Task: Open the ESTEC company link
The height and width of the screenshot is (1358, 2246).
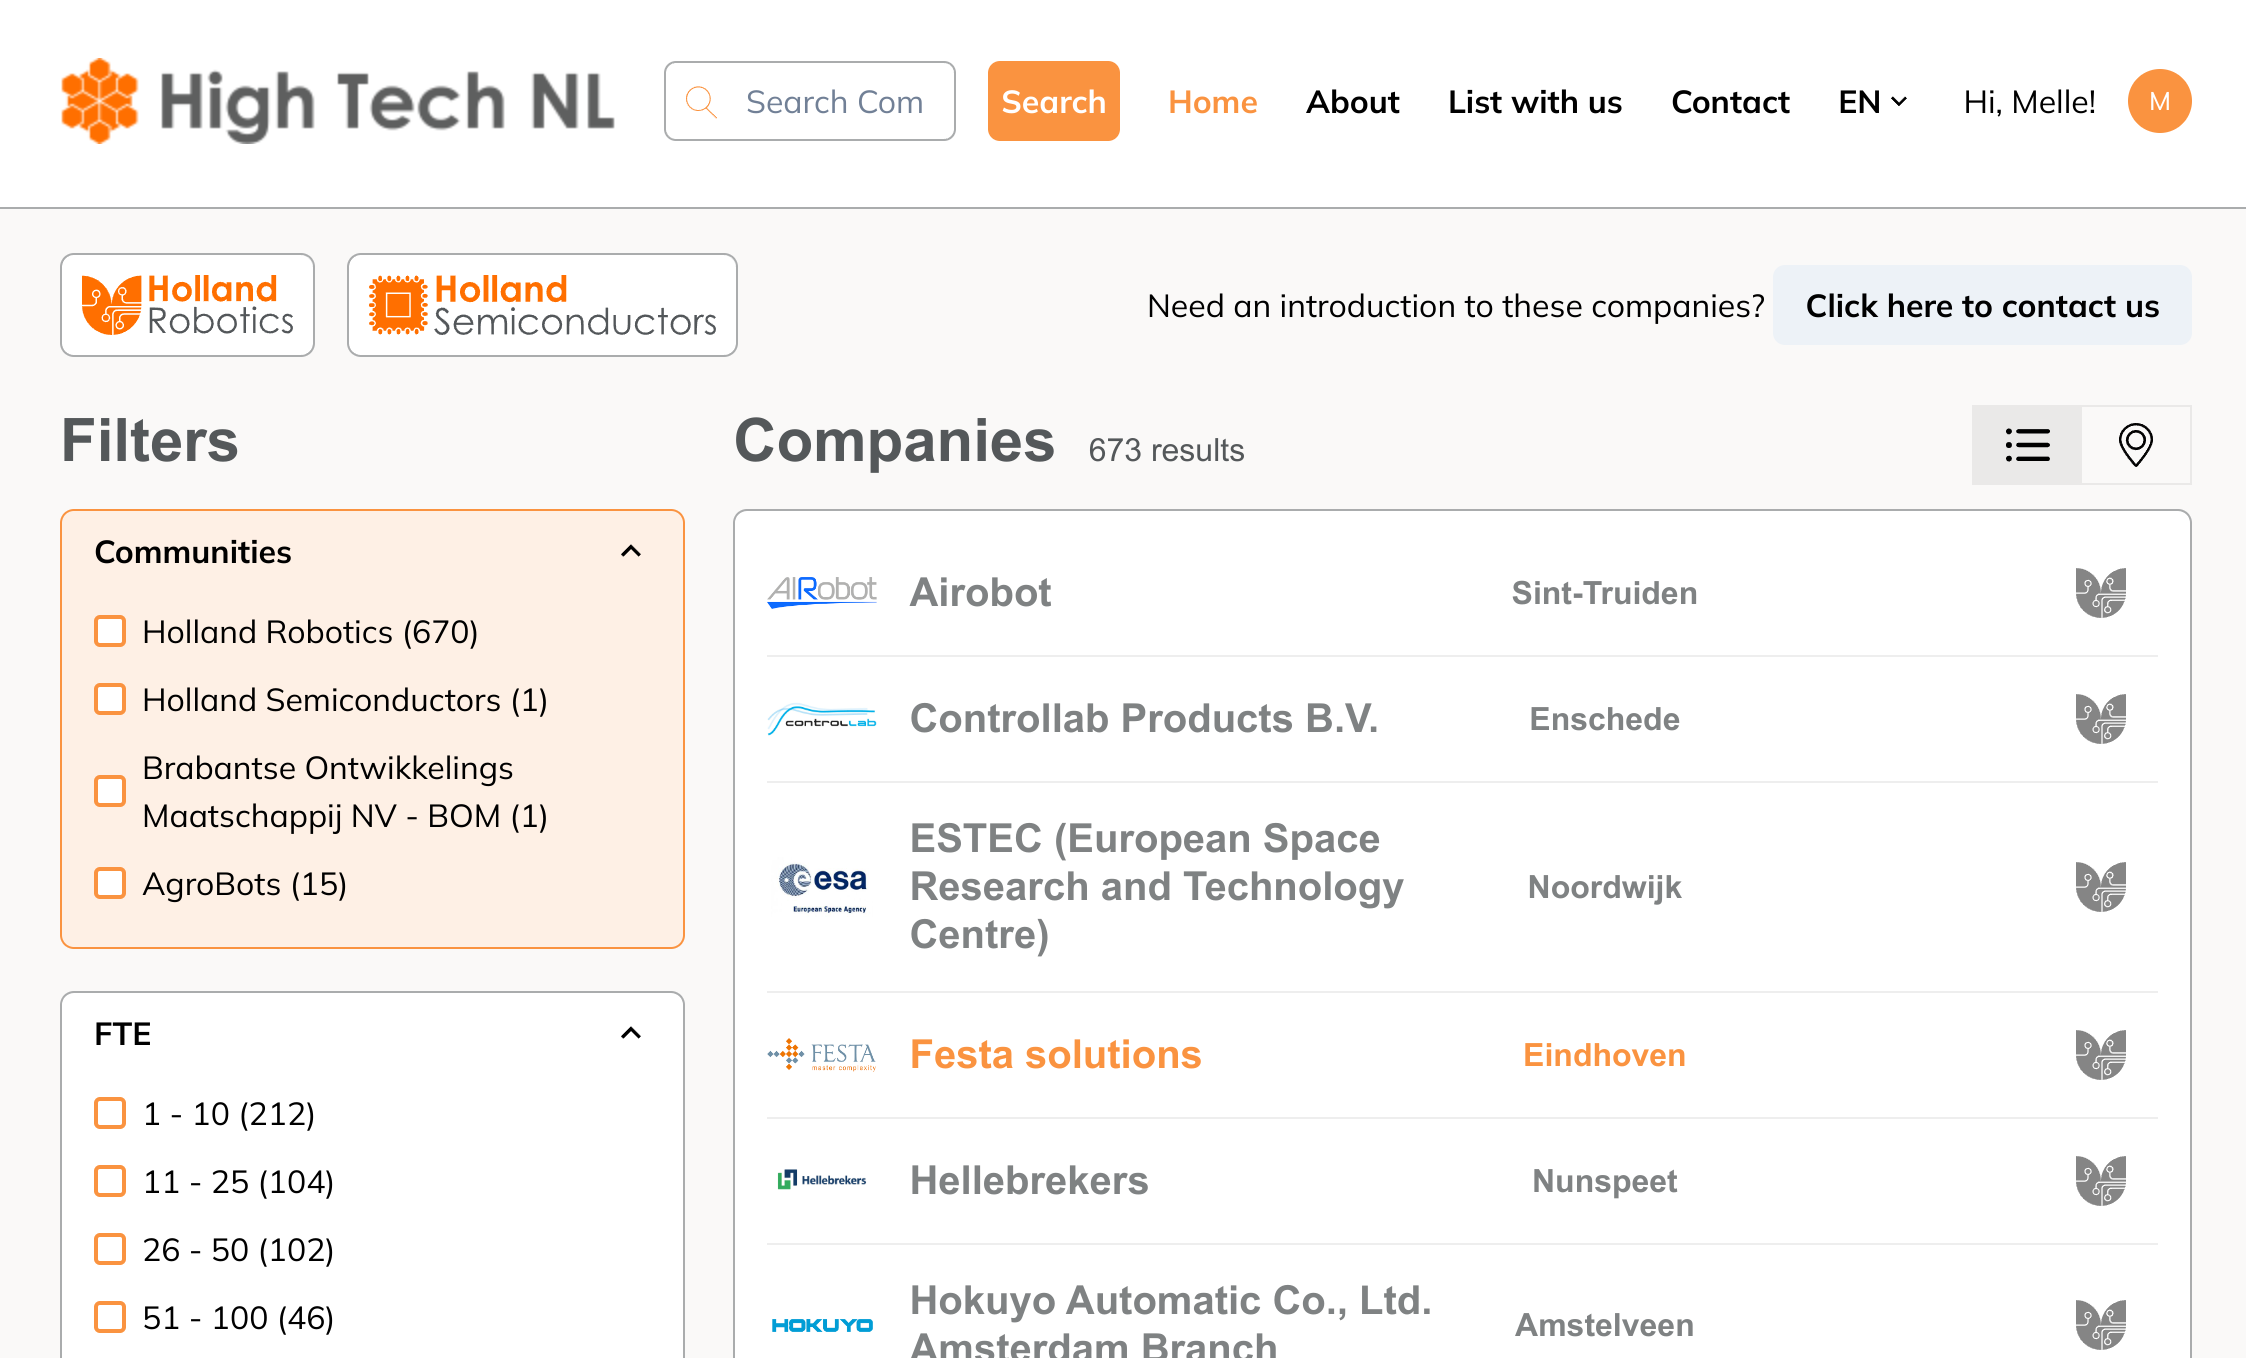Action: coord(1157,887)
